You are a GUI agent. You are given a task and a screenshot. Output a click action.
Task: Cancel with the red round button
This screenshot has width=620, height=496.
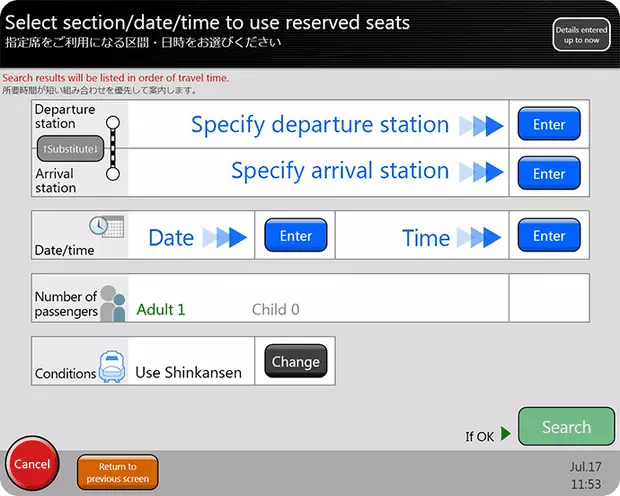[32, 464]
